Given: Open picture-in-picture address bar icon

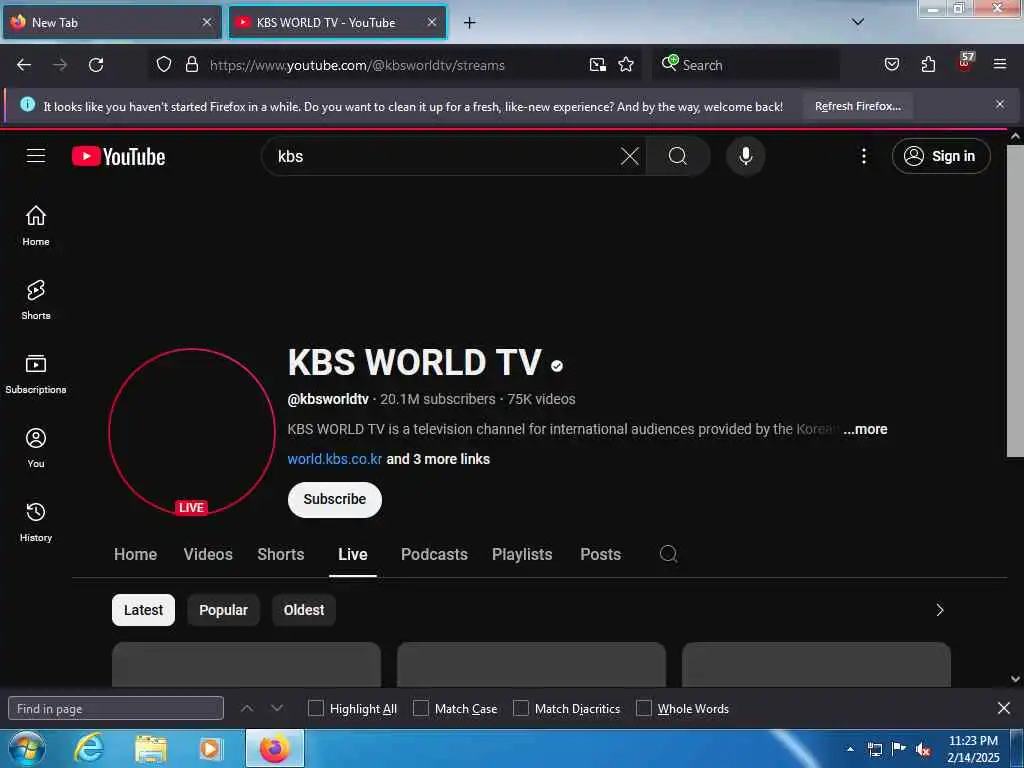Looking at the screenshot, I should coord(598,65).
